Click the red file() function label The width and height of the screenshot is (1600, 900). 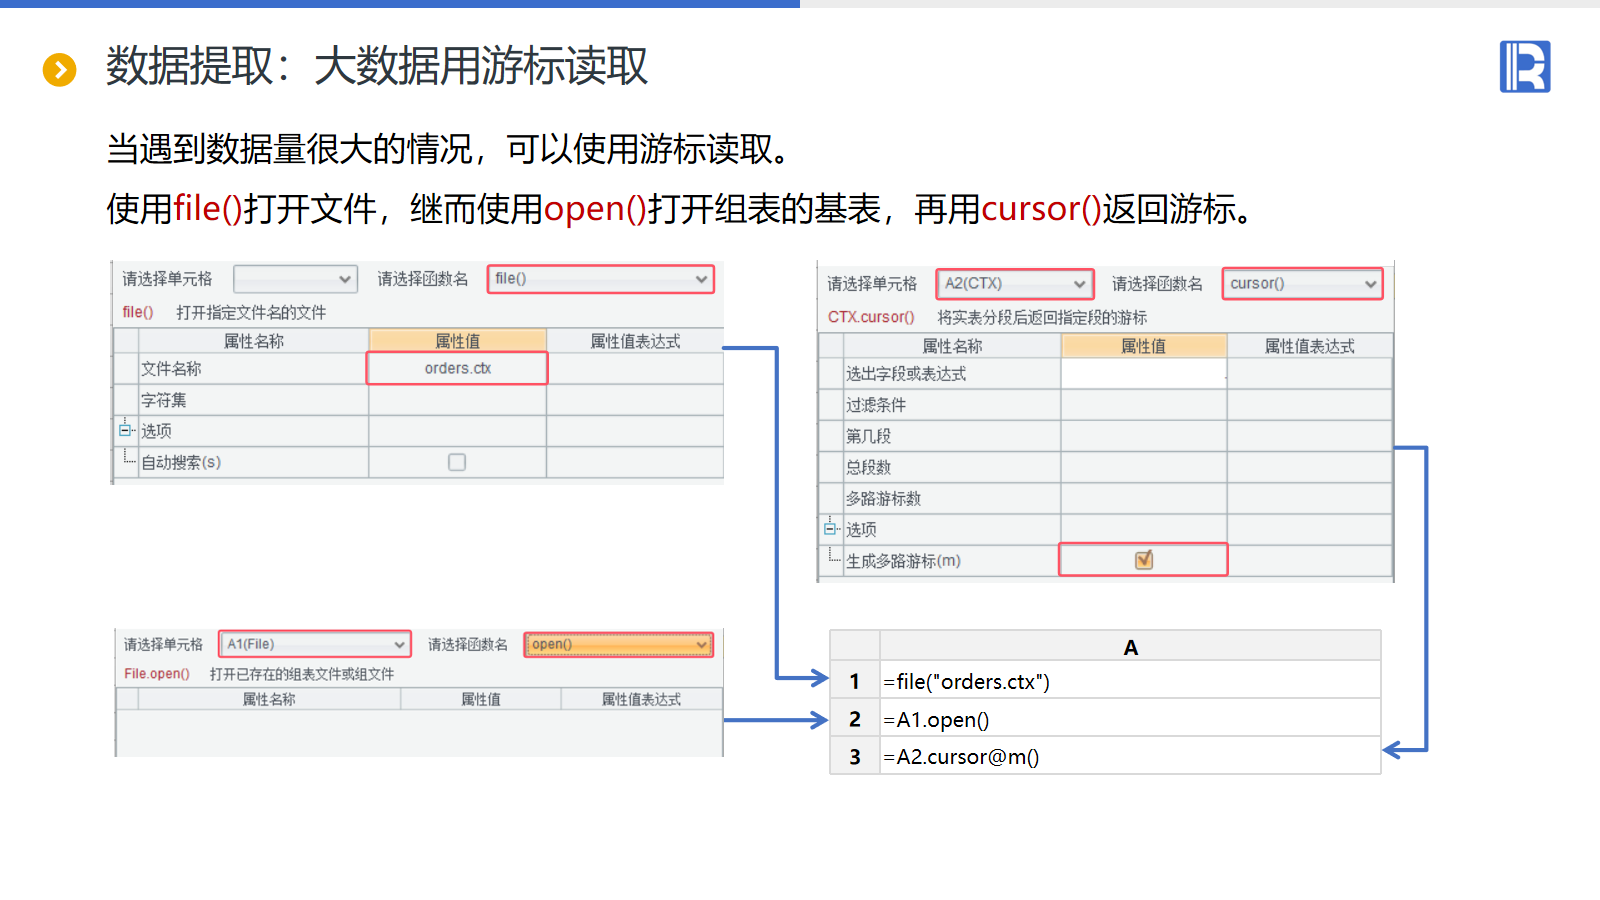tap(138, 312)
